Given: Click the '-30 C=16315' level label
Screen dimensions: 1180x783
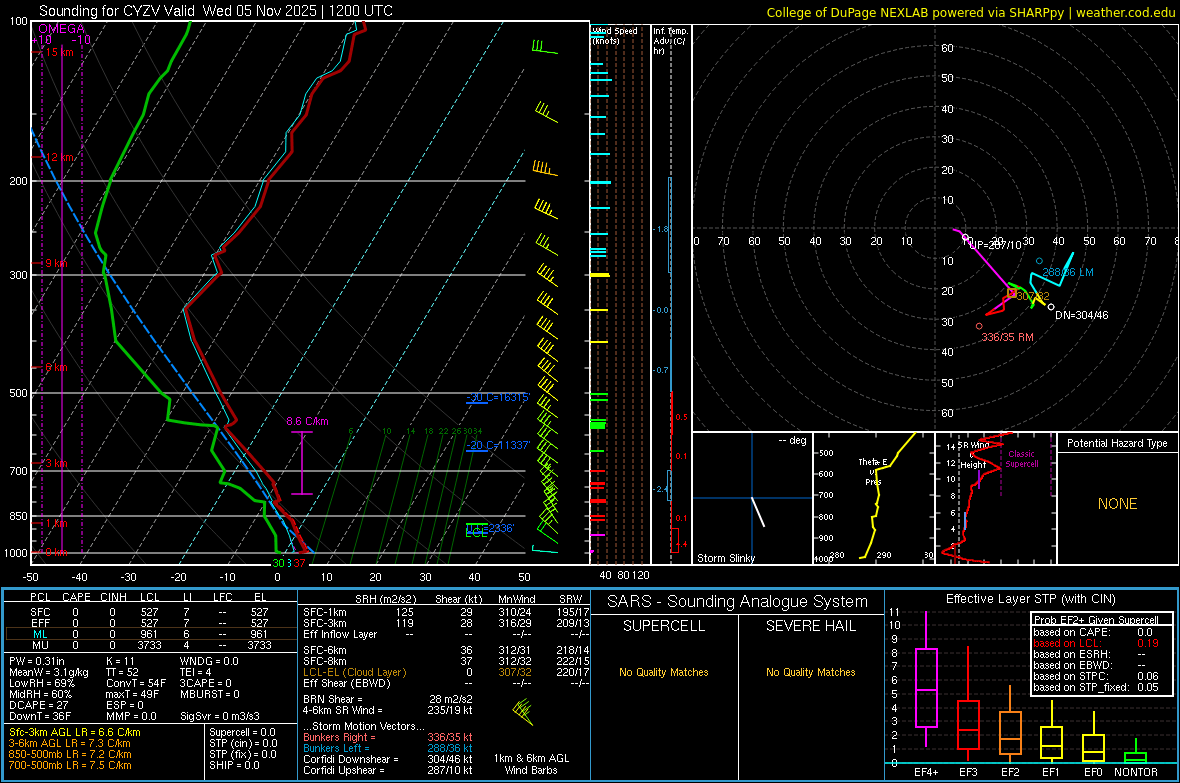Looking at the screenshot, I should tap(498, 397).
